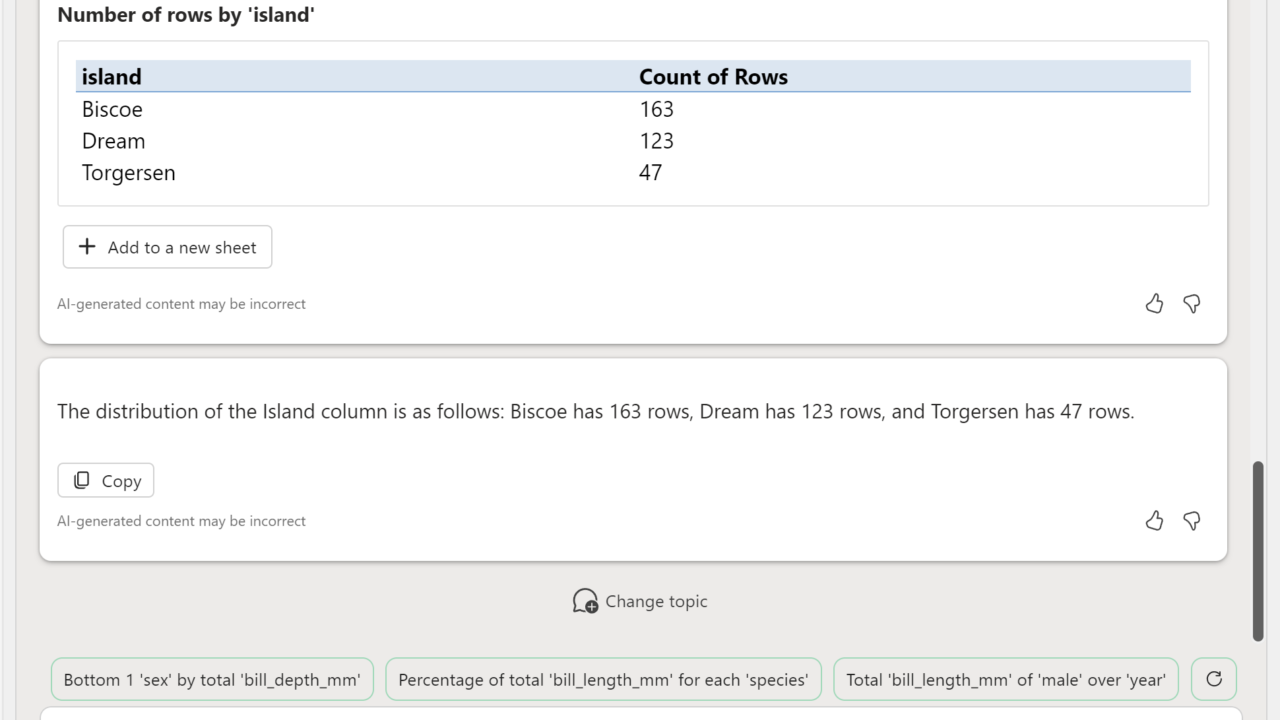Copy the distribution summary text
This screenshot has height=720, width=1280.
click(106, 481)
